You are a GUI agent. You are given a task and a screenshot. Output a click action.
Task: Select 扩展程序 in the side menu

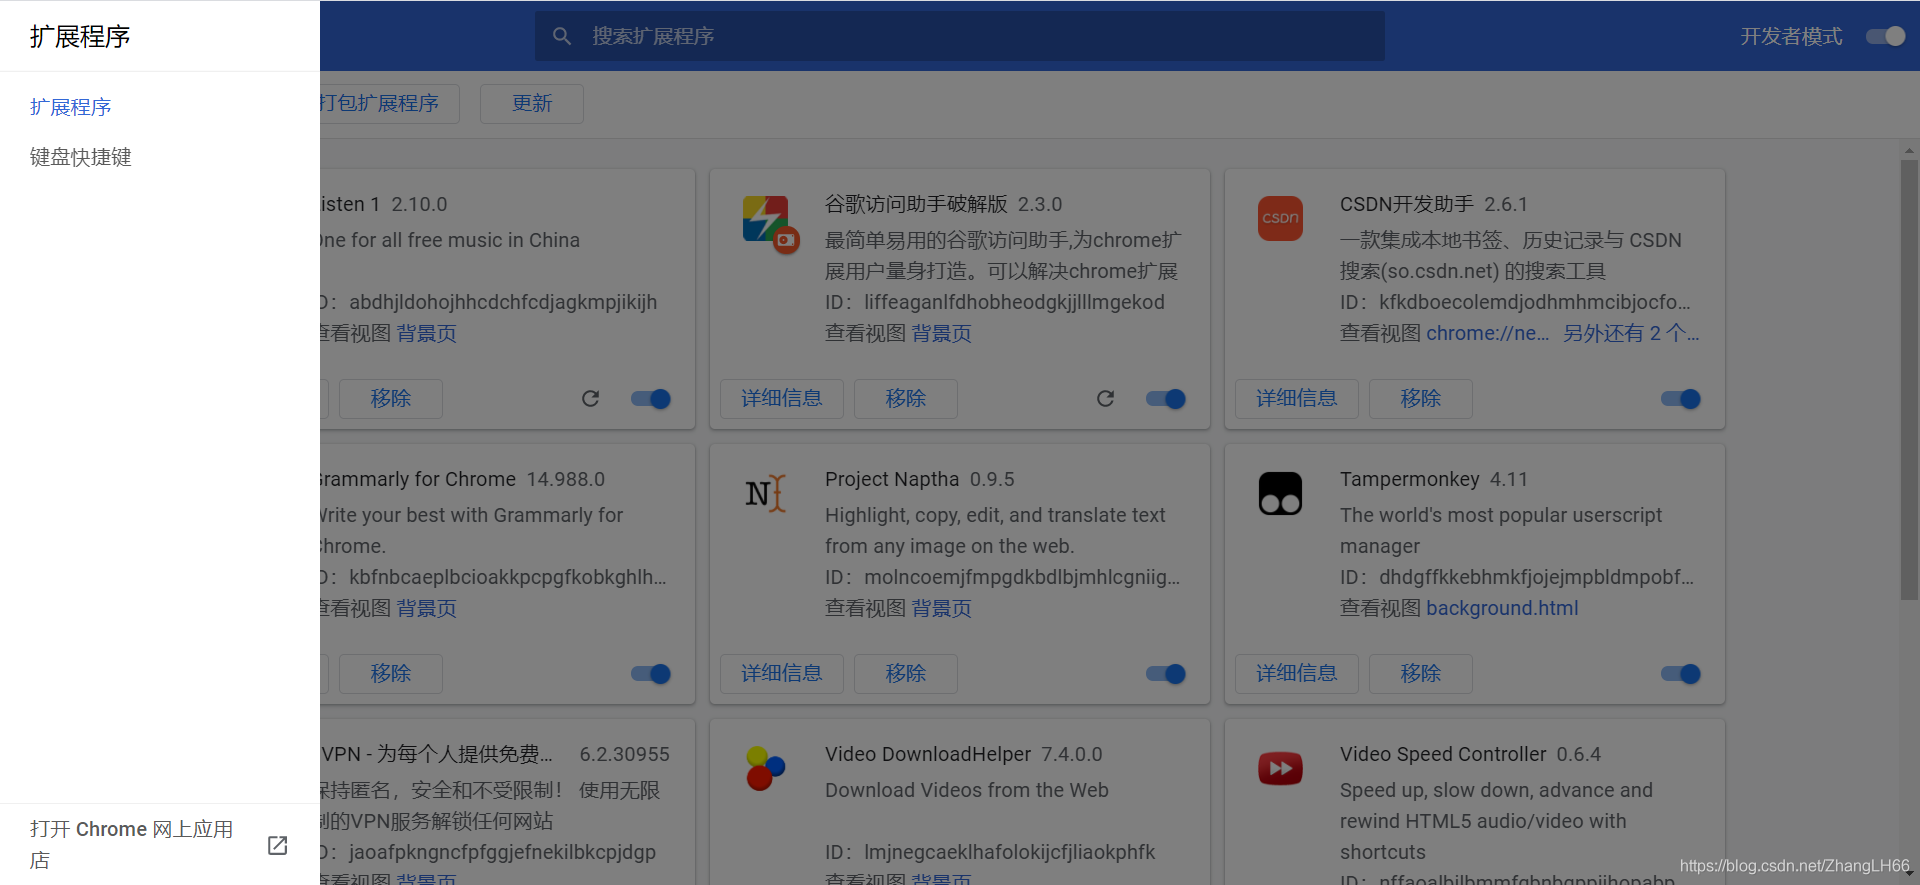coord(71,107)
